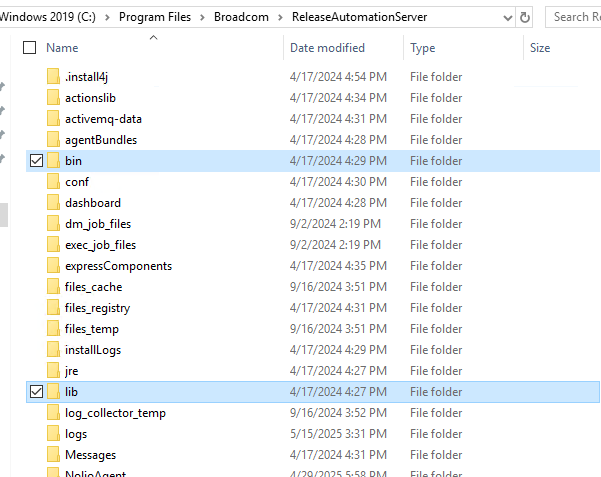Click the files_registry folder icon
The width and height of the screenshot is (601, 477).
(x=53, y=308)
